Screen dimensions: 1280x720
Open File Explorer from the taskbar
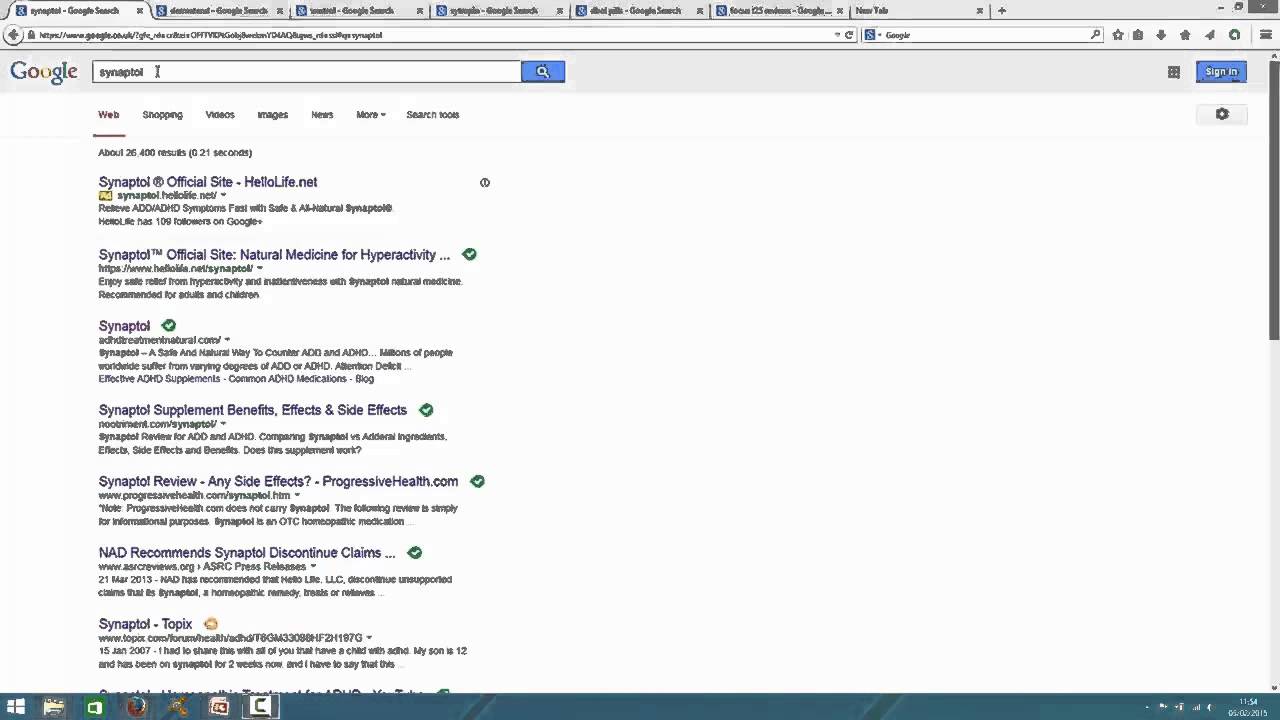[53, 707]
